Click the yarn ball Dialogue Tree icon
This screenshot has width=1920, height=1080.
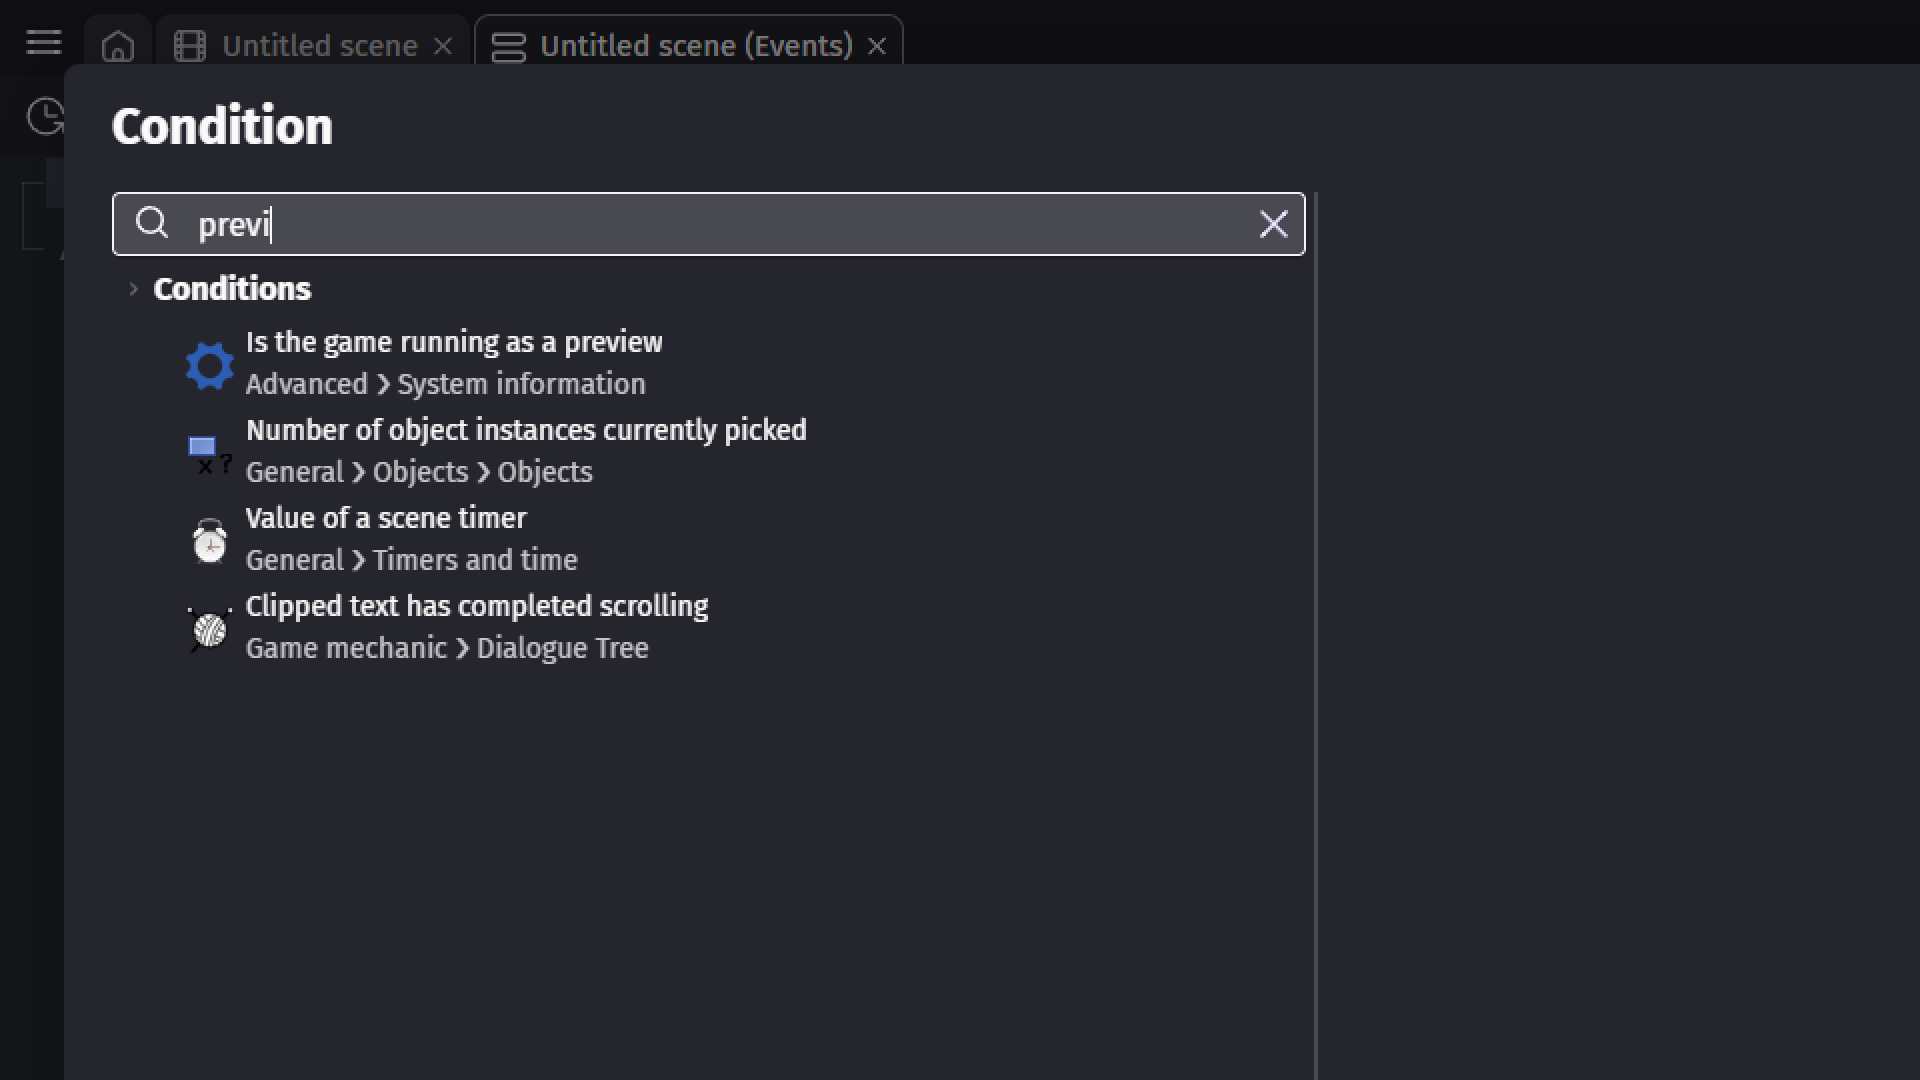pos(210,629)
